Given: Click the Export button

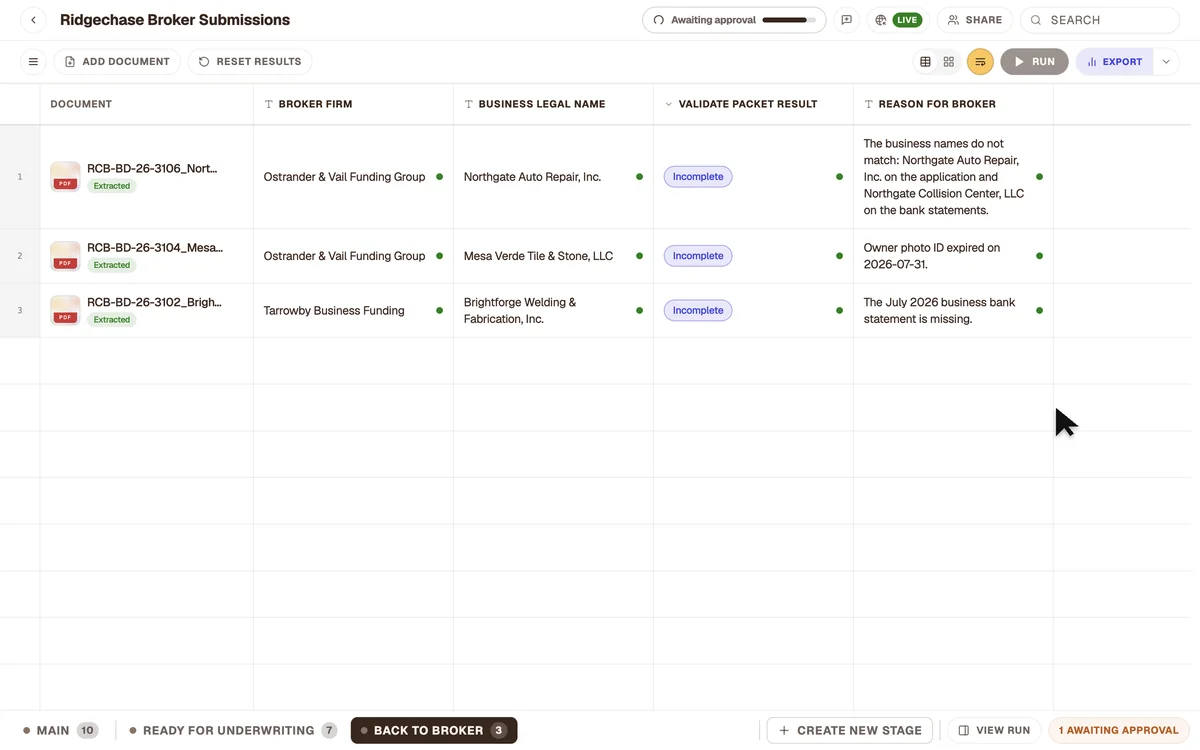Looking at the screenshot, I should (1115, 62).
